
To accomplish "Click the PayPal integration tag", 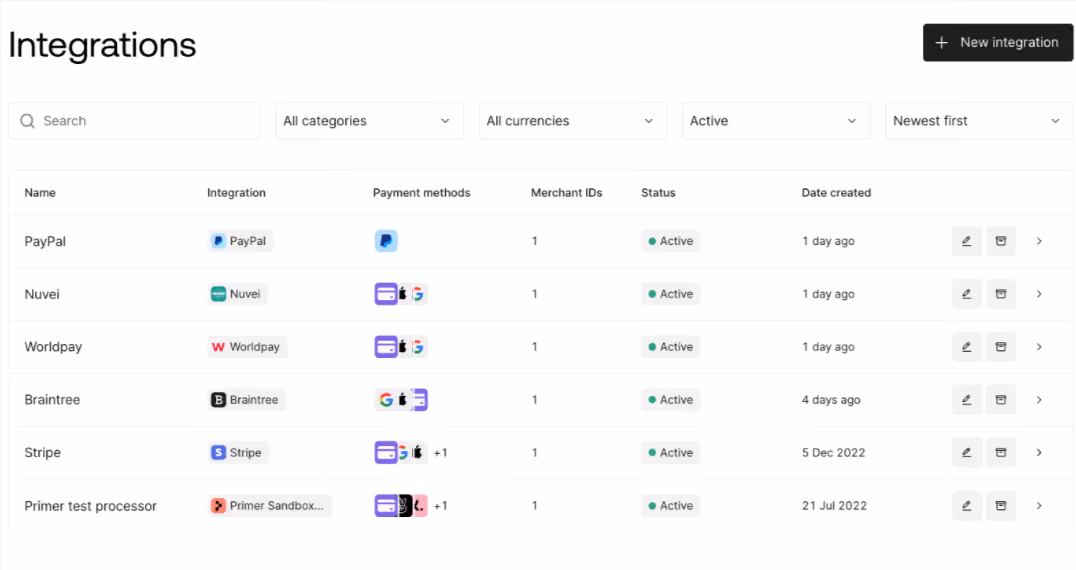I will pyautogui.click(x=240, y=241).
